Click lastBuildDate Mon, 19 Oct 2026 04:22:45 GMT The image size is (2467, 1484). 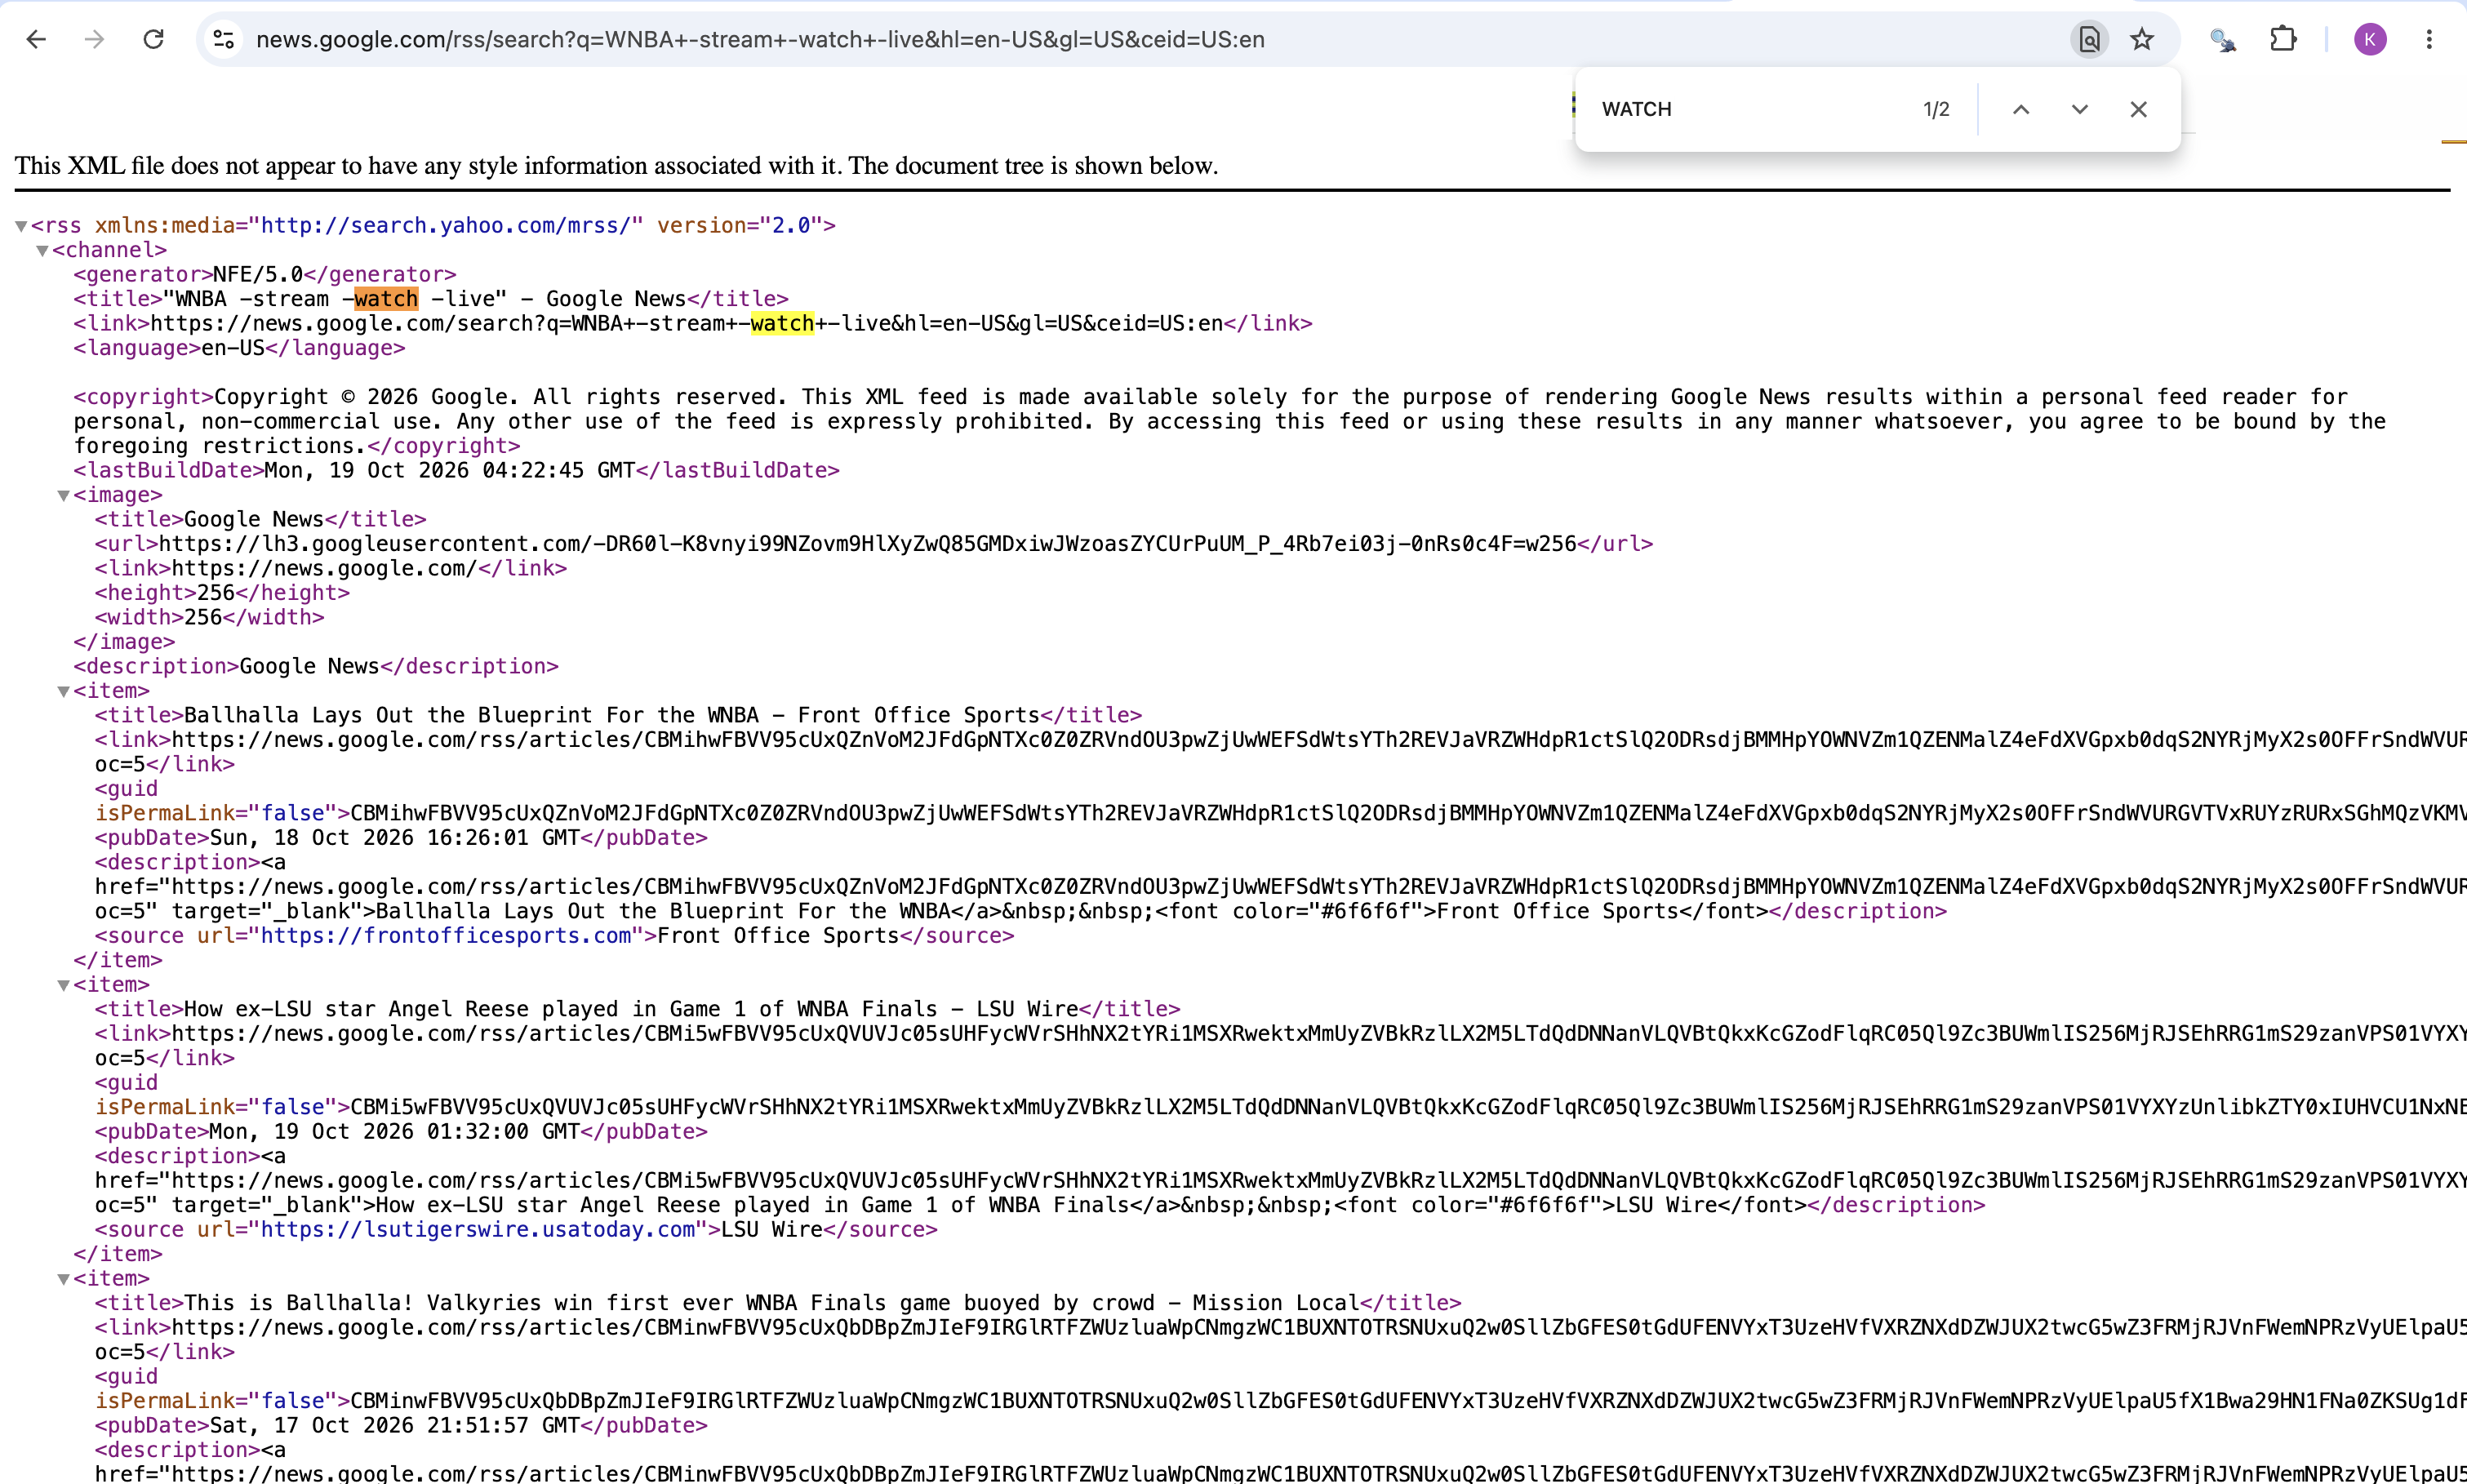(449, 470)
